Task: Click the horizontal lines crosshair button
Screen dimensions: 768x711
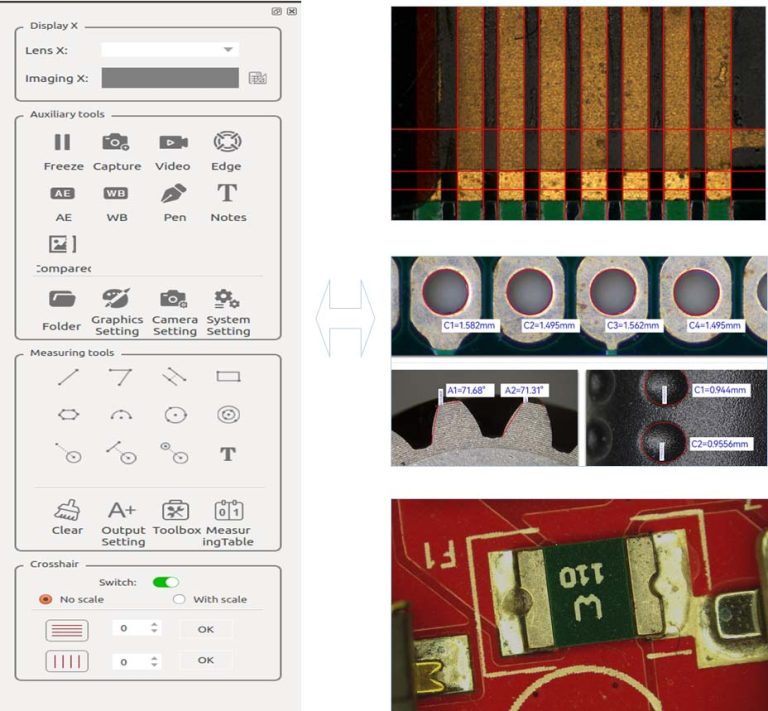Action: tap(67, 630)
